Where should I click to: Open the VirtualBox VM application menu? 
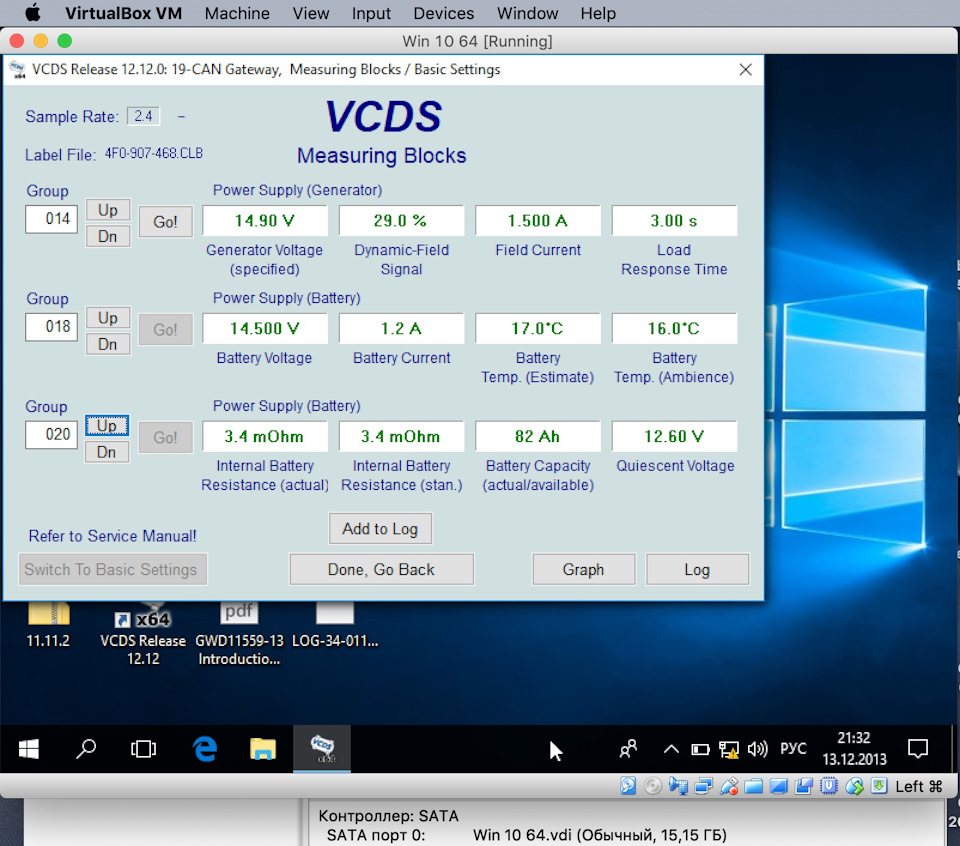(x=123, y=13)
